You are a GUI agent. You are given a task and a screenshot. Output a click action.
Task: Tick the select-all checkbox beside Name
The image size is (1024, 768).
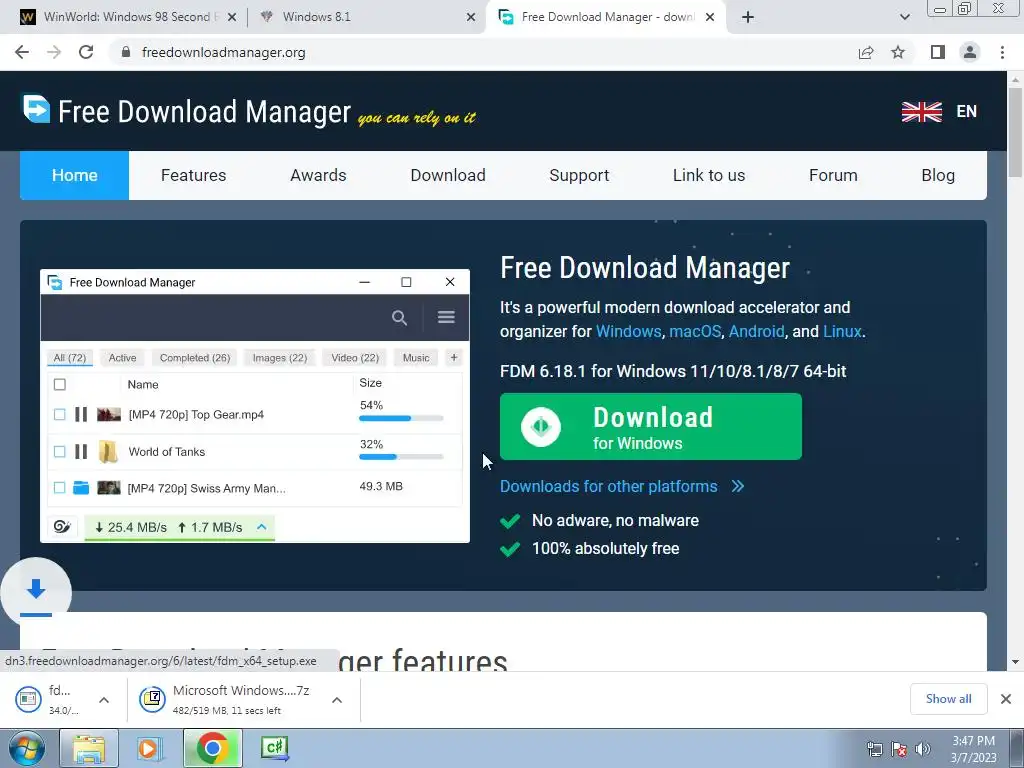tap(59, 384)
